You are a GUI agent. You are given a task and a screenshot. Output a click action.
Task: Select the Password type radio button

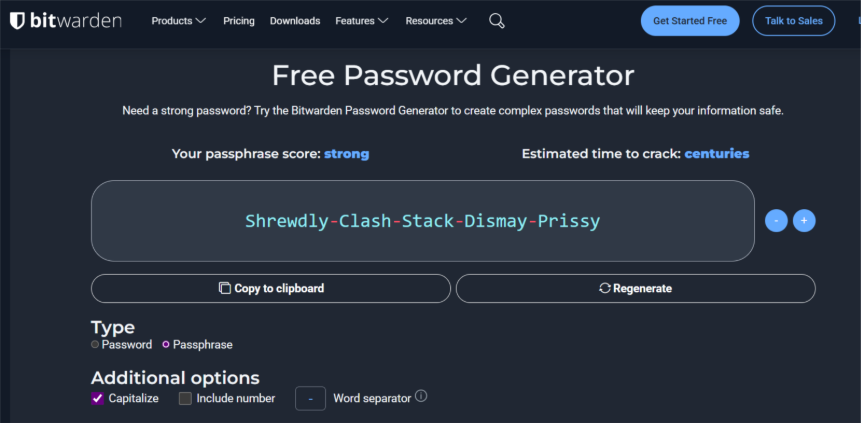(95, 344)
